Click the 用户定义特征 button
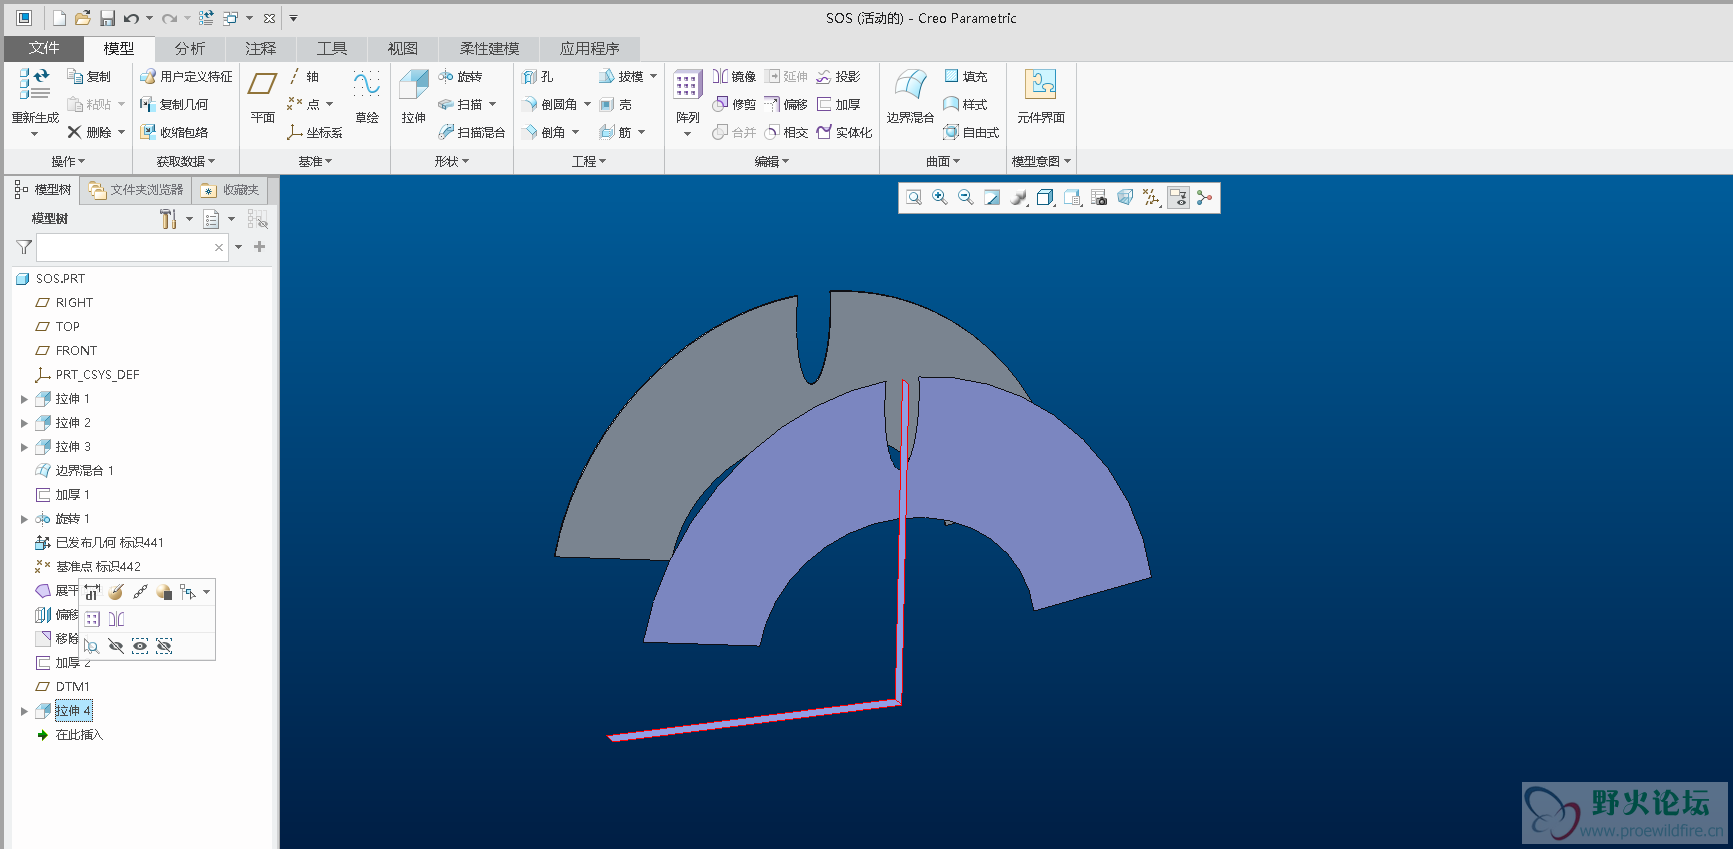 pyautogui.click(x=186, y=76)
